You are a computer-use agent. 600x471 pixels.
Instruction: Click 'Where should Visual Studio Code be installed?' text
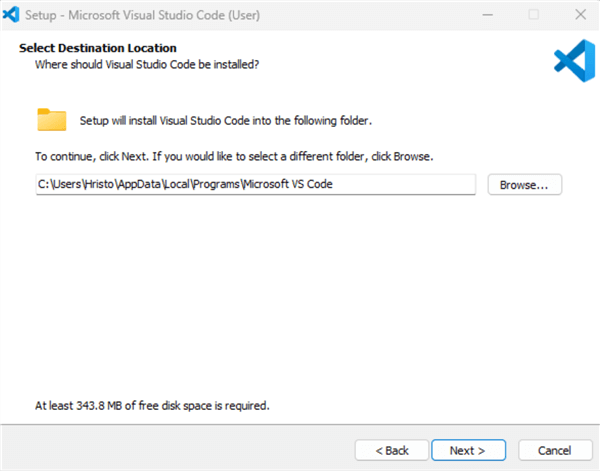click(147, 64)
